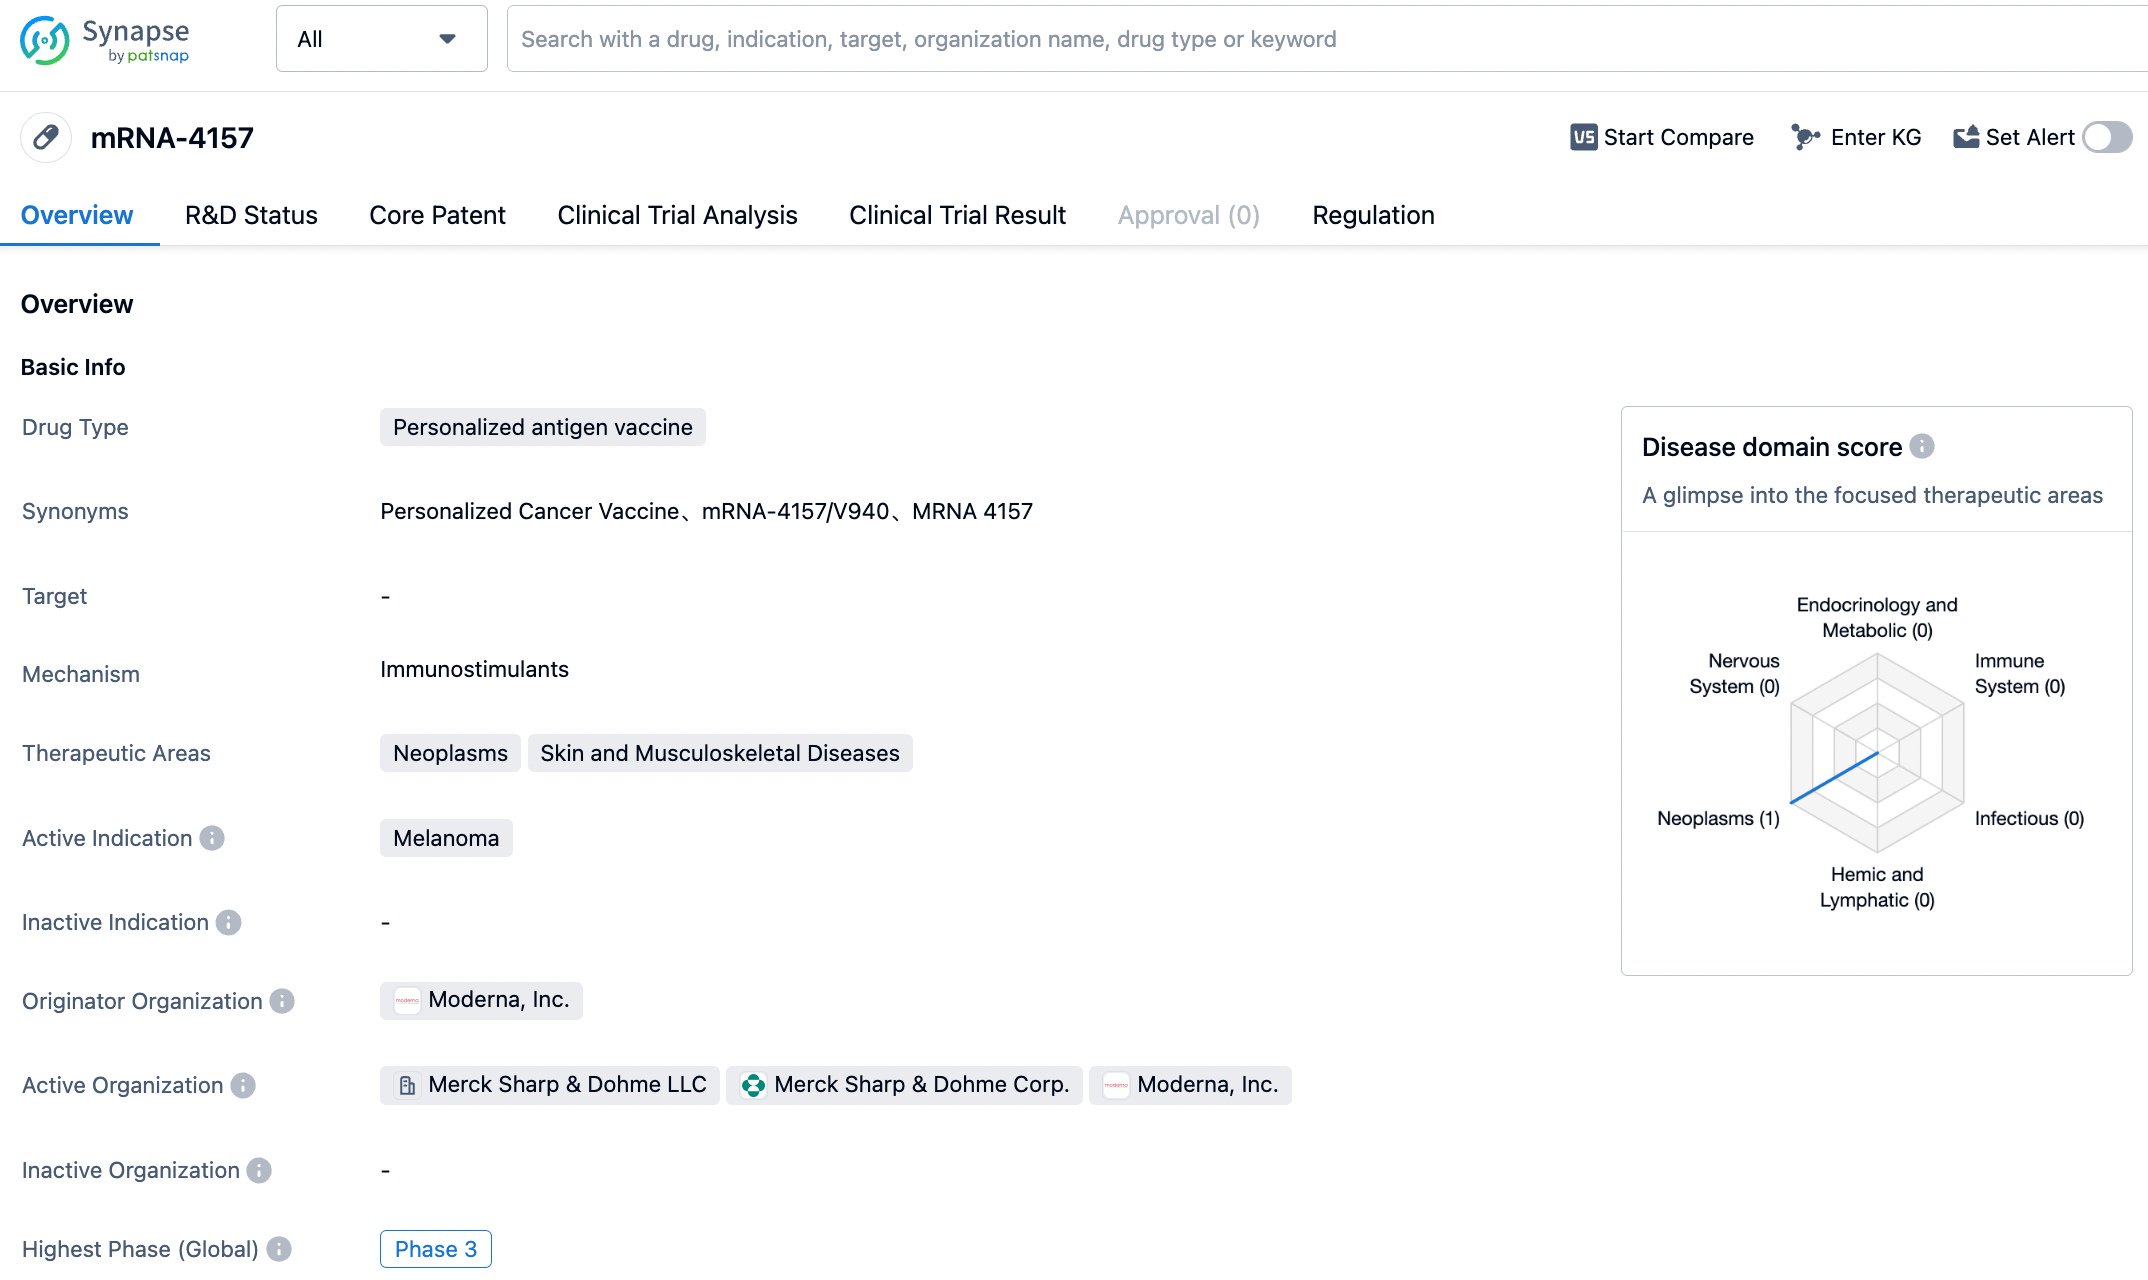Click the Melanoma indication tag
Viewport: 2148px width, 1280px height.
point(446,838)
